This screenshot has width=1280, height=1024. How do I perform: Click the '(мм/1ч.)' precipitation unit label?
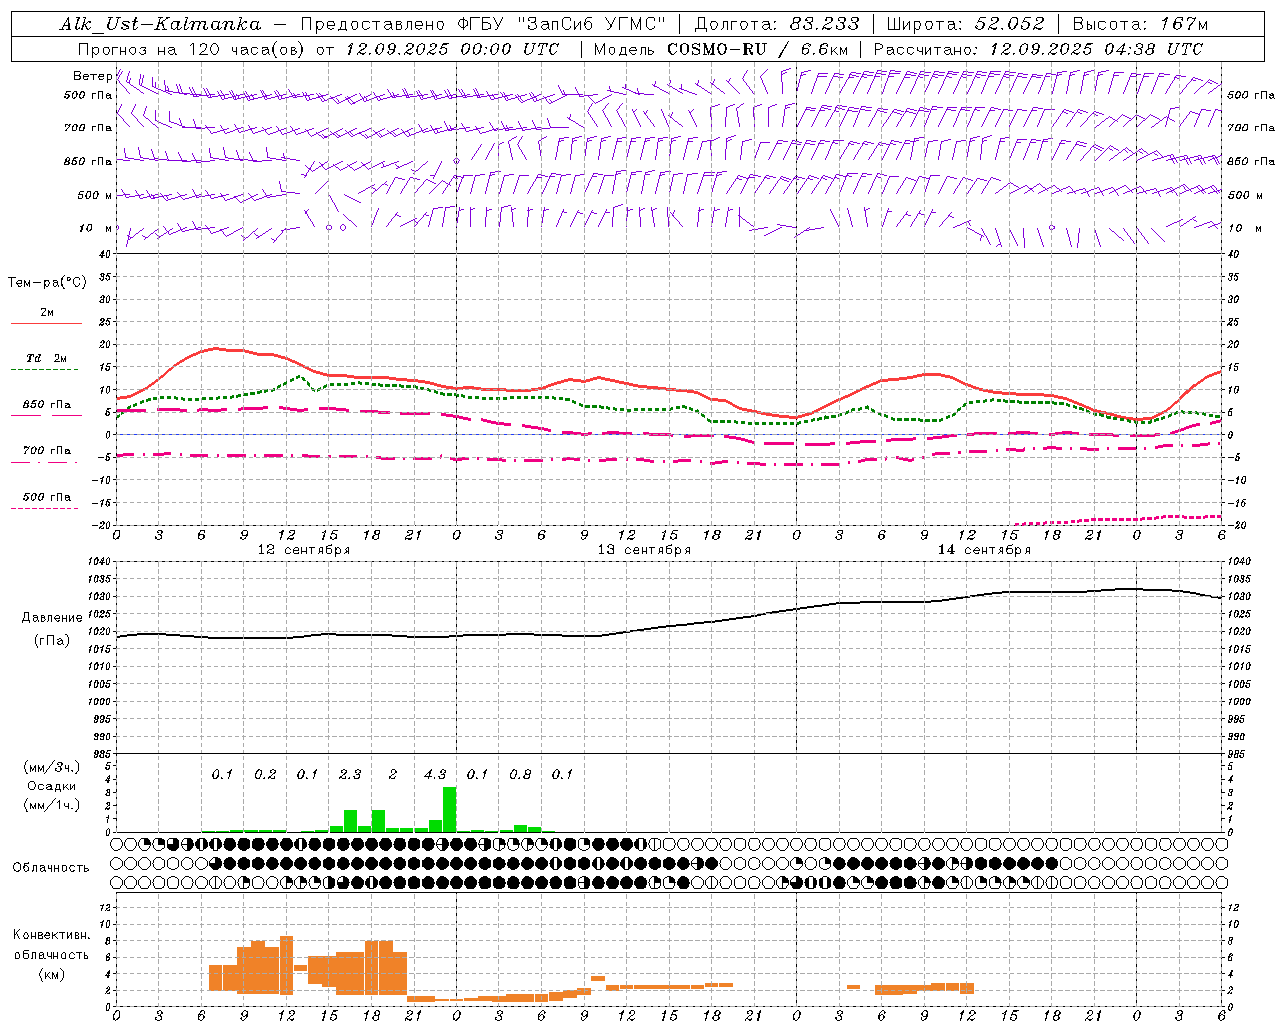pyautogui.click(x=52, y=805)
